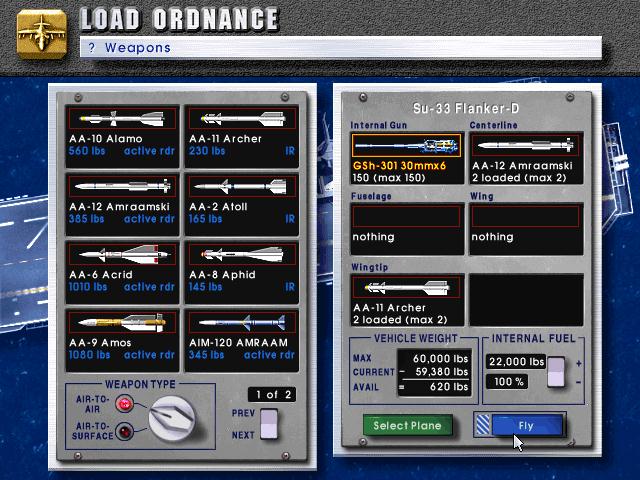Click the gold airplane emblem icon

click(42, 35)
